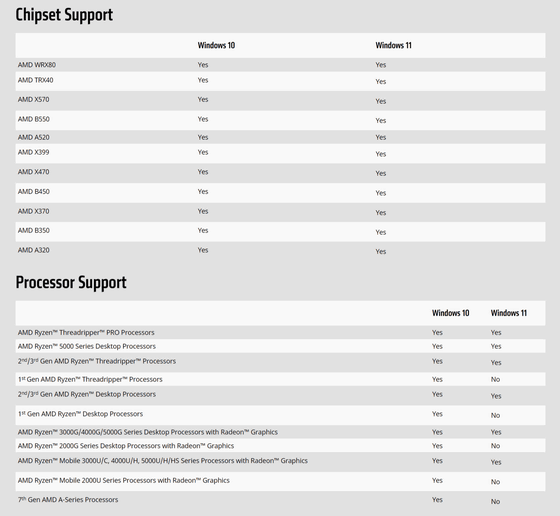
Task: Click Windows 11 column header in chipset table
Action: click(393, 45)
